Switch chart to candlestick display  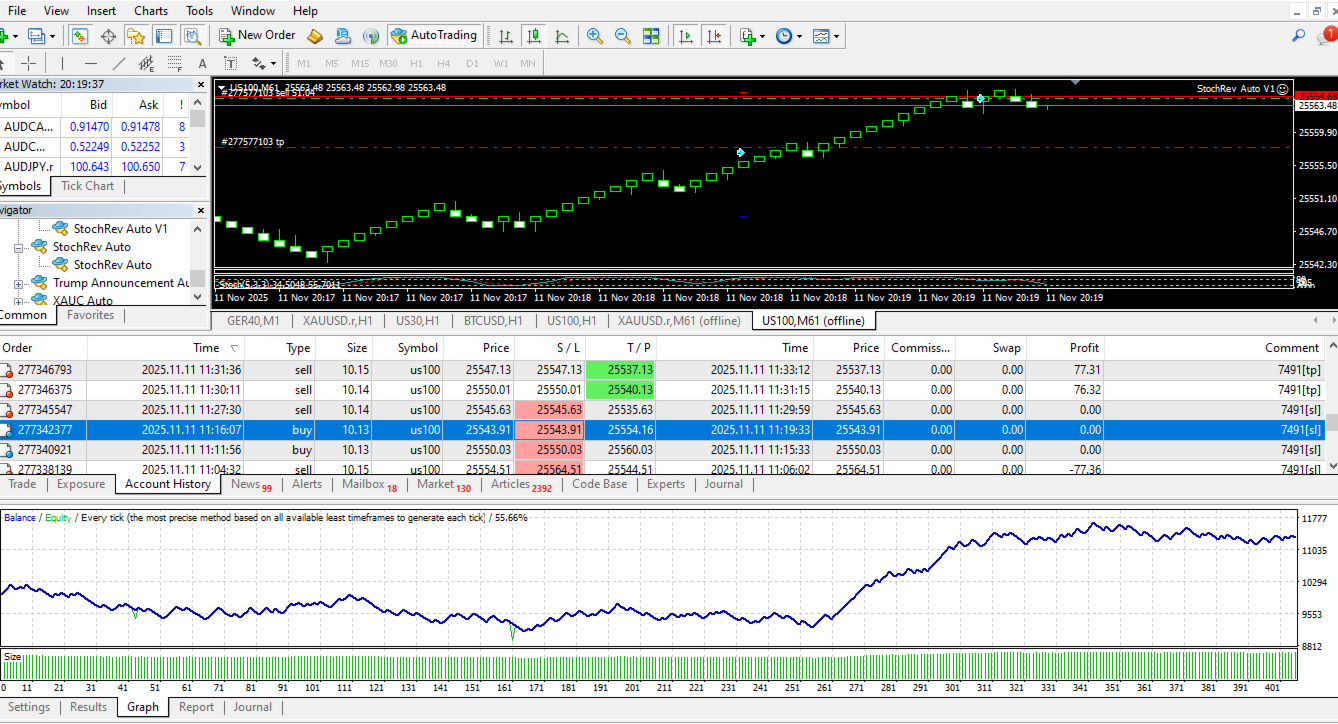[534, 36]
